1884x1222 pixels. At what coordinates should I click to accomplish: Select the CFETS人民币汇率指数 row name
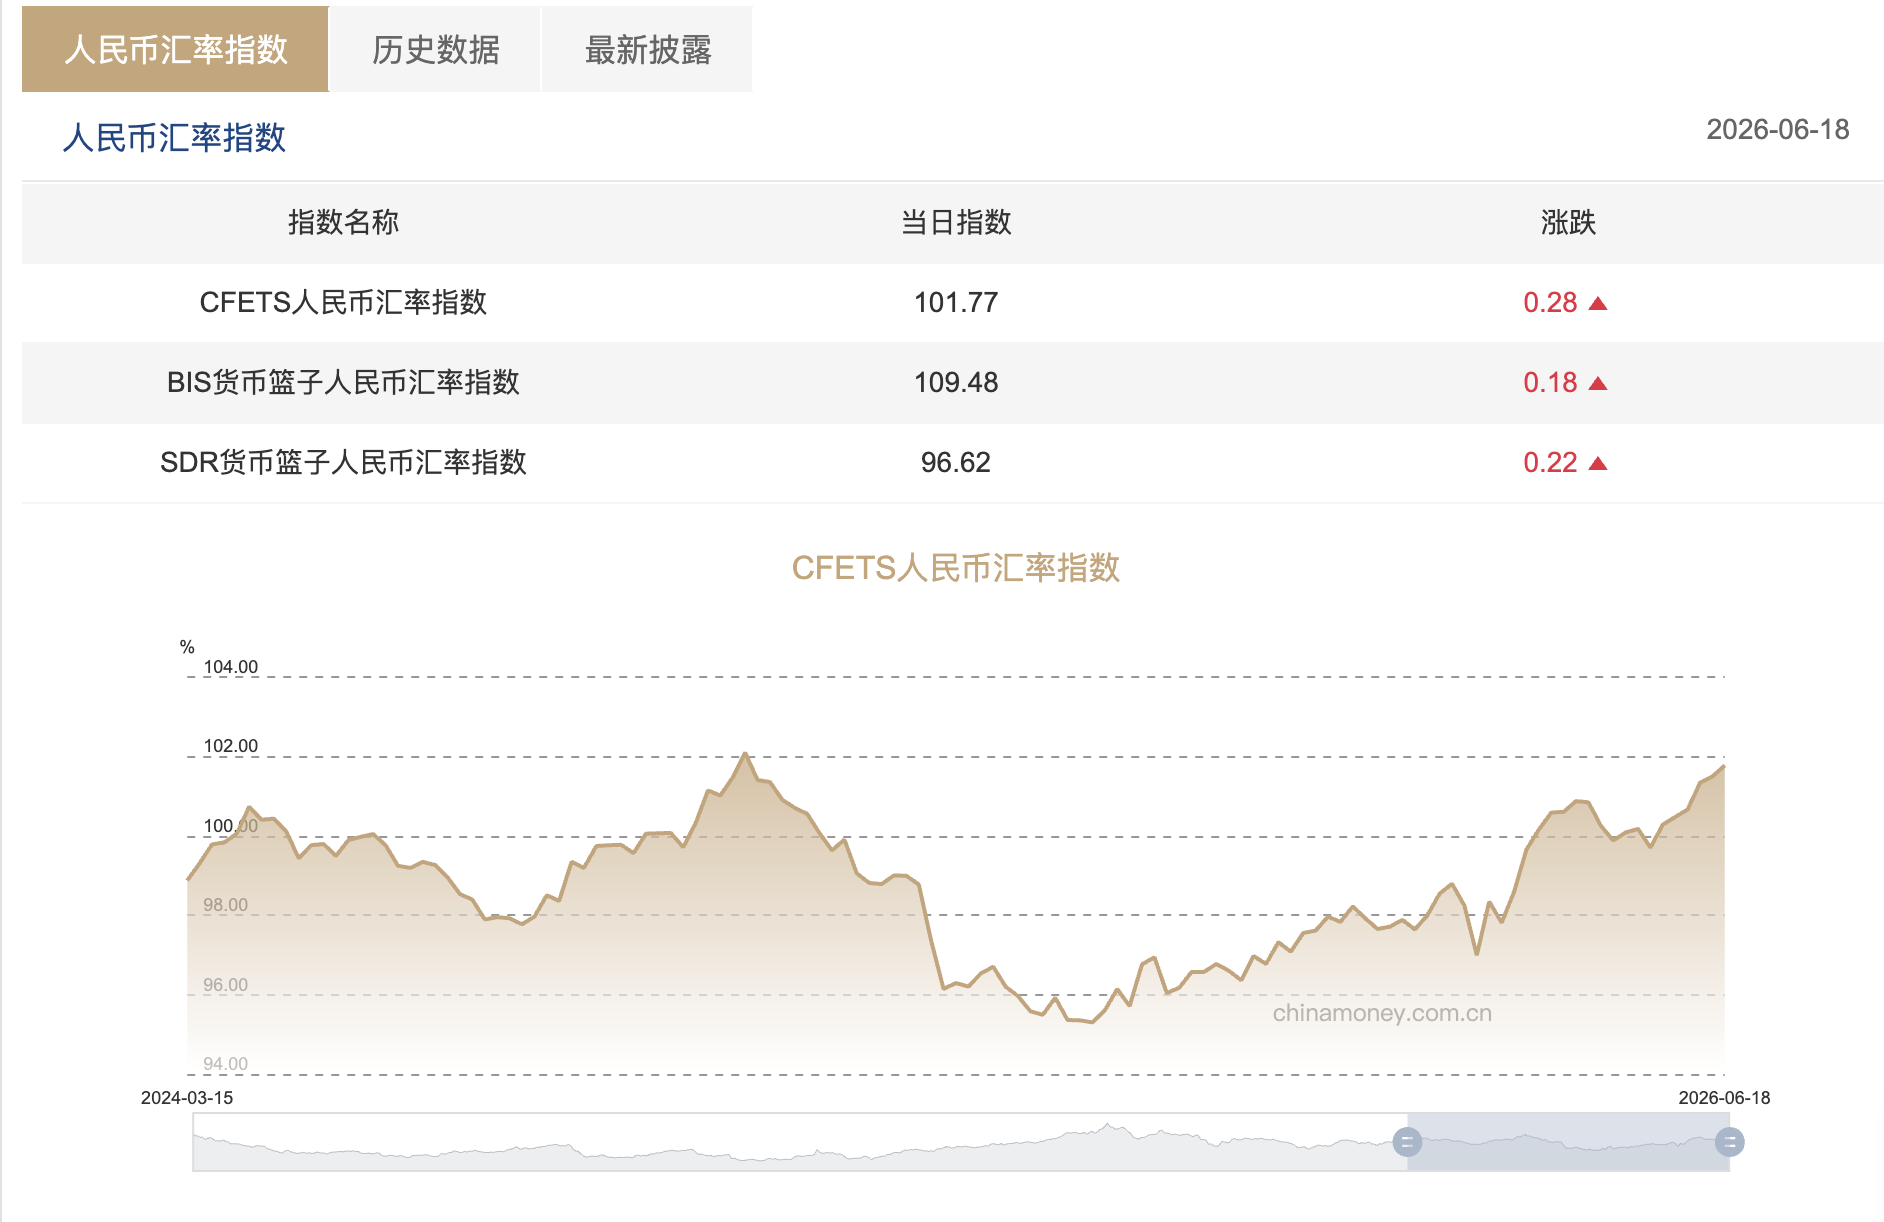coord(343,302)
